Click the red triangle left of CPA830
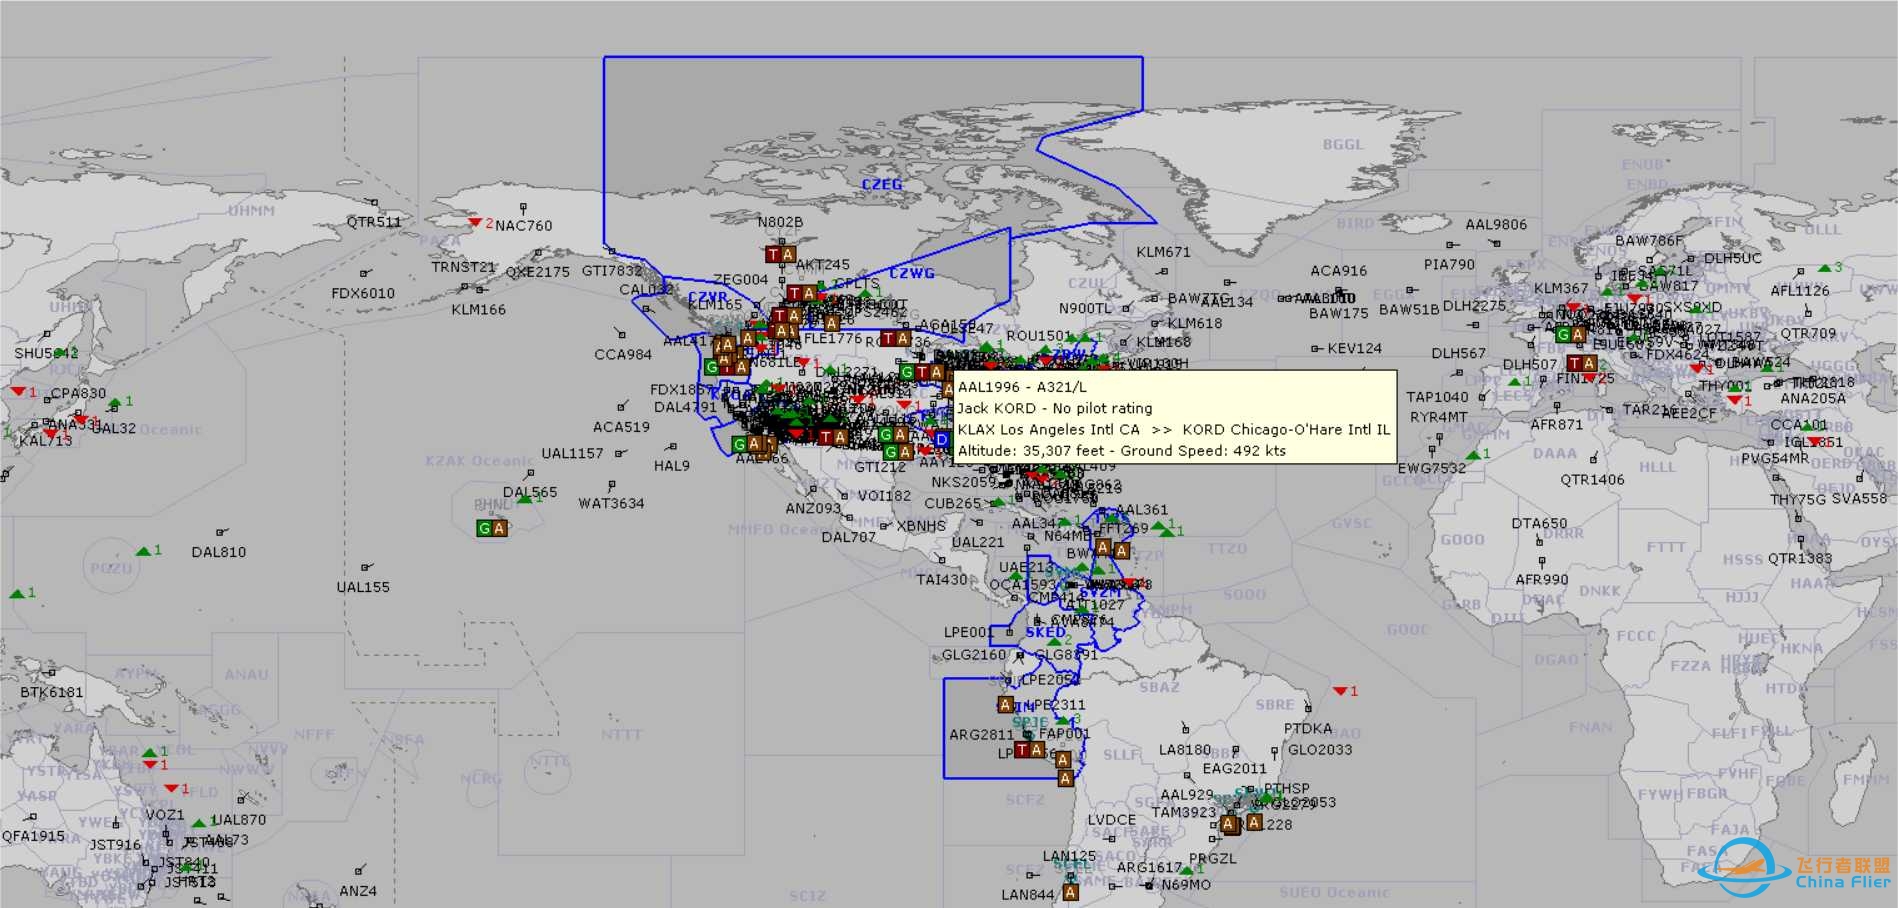The height and width of the screenshot is (908, 1898). (18, 391)
